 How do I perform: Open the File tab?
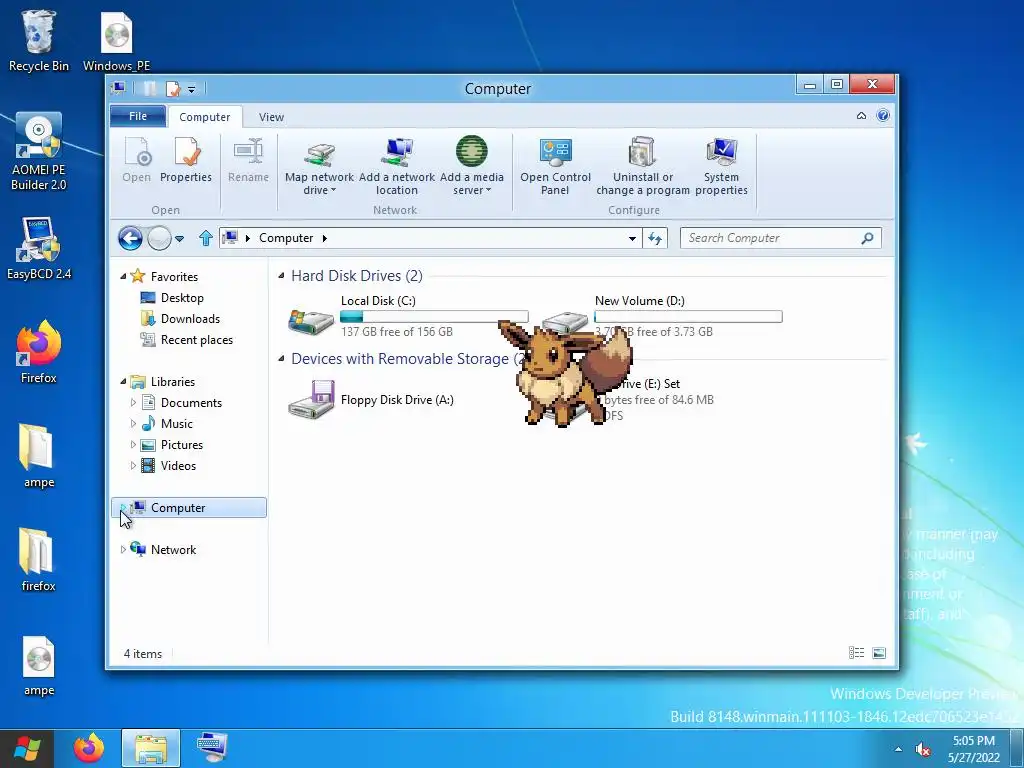click(138, 116)
